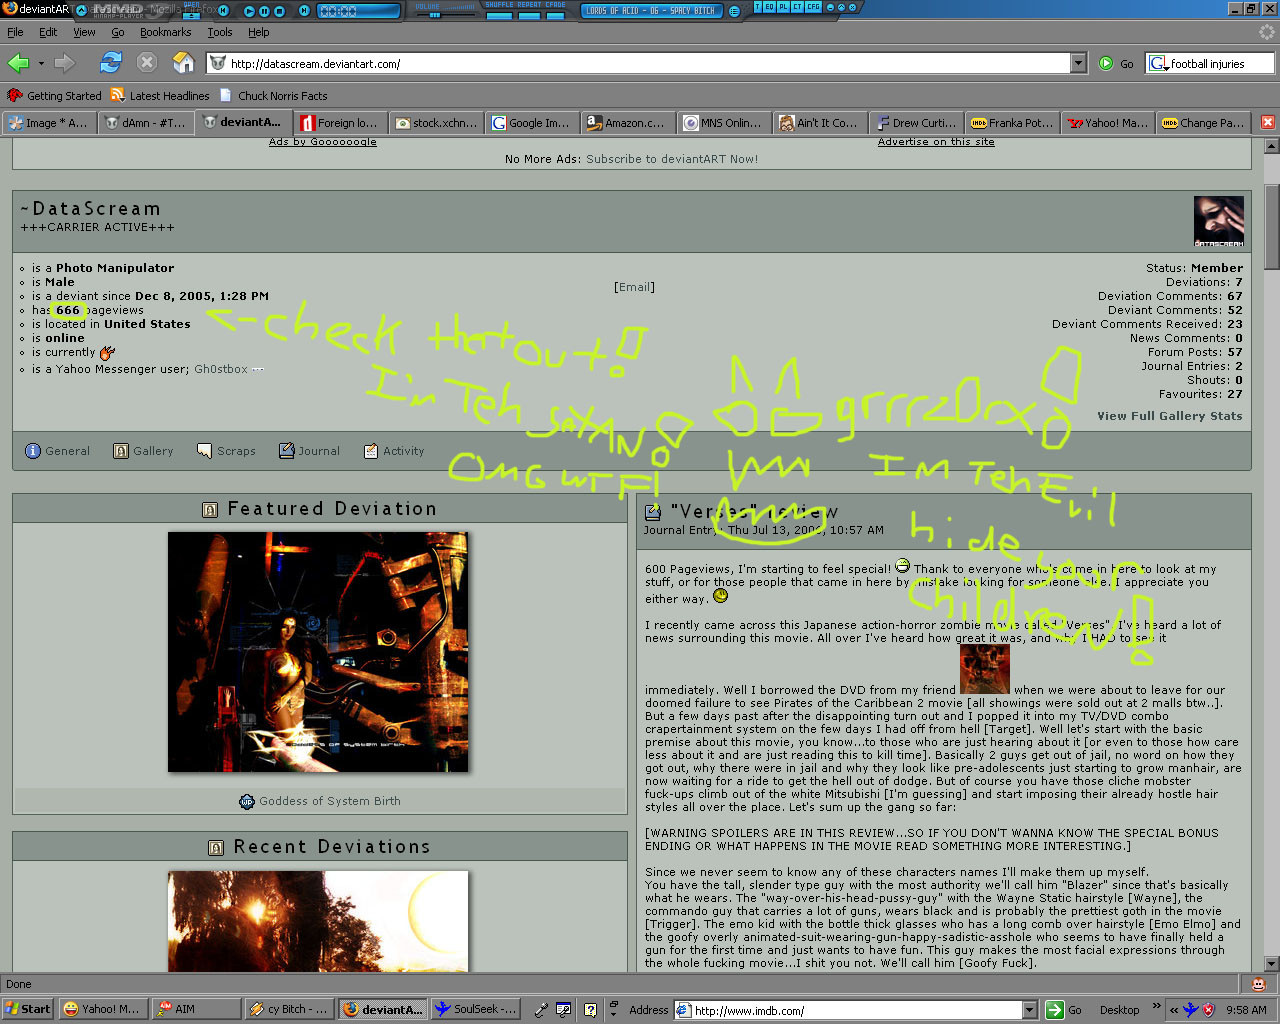Open the taskbar Address bar dropdown

(x=1029, y=1010)
